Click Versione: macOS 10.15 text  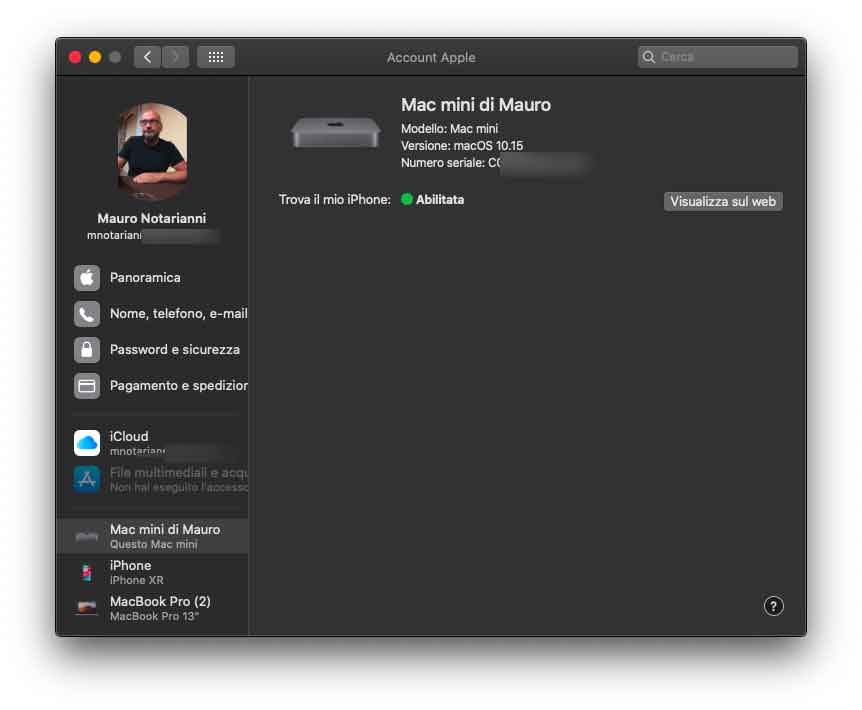(x=462, y=146)
